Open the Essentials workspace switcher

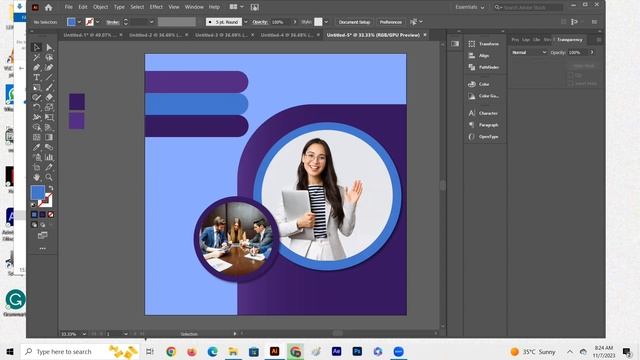pos(470,7)
